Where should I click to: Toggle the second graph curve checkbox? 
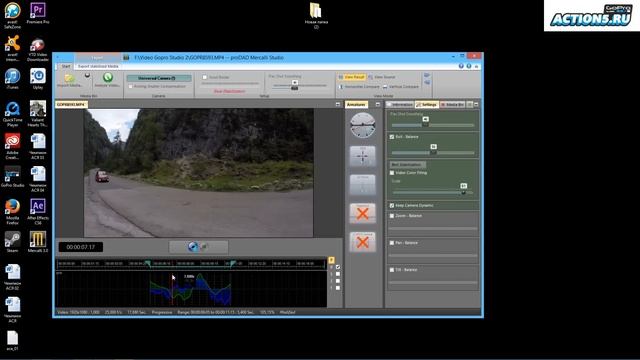click(338, 274)
